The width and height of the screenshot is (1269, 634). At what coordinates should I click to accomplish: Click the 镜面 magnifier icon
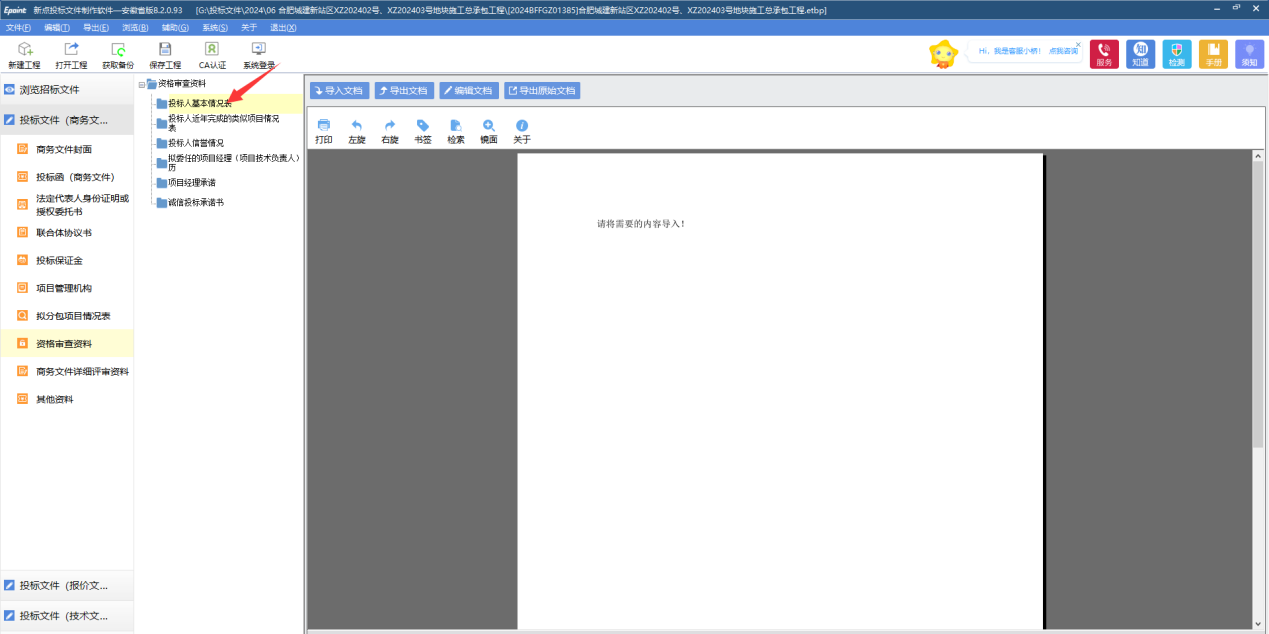tap(488, 131)
